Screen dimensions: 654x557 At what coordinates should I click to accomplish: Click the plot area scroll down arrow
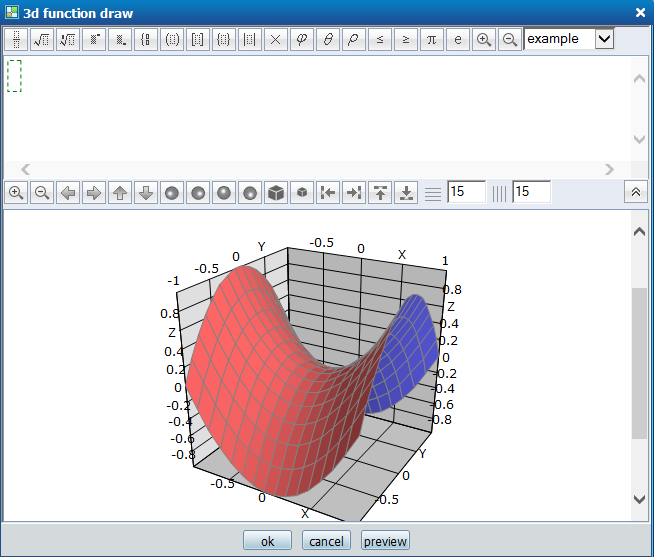(639, 499)
